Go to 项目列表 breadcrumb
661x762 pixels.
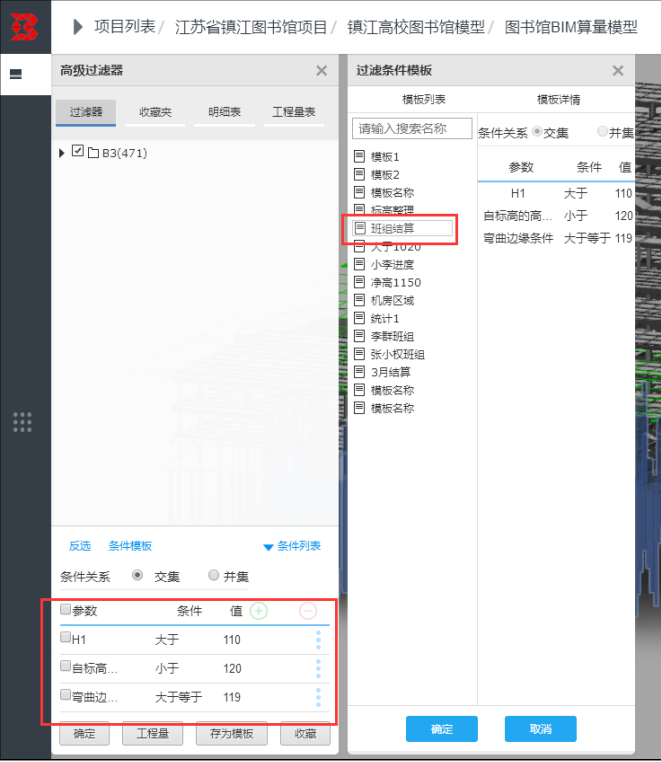(x=125, y=27)
